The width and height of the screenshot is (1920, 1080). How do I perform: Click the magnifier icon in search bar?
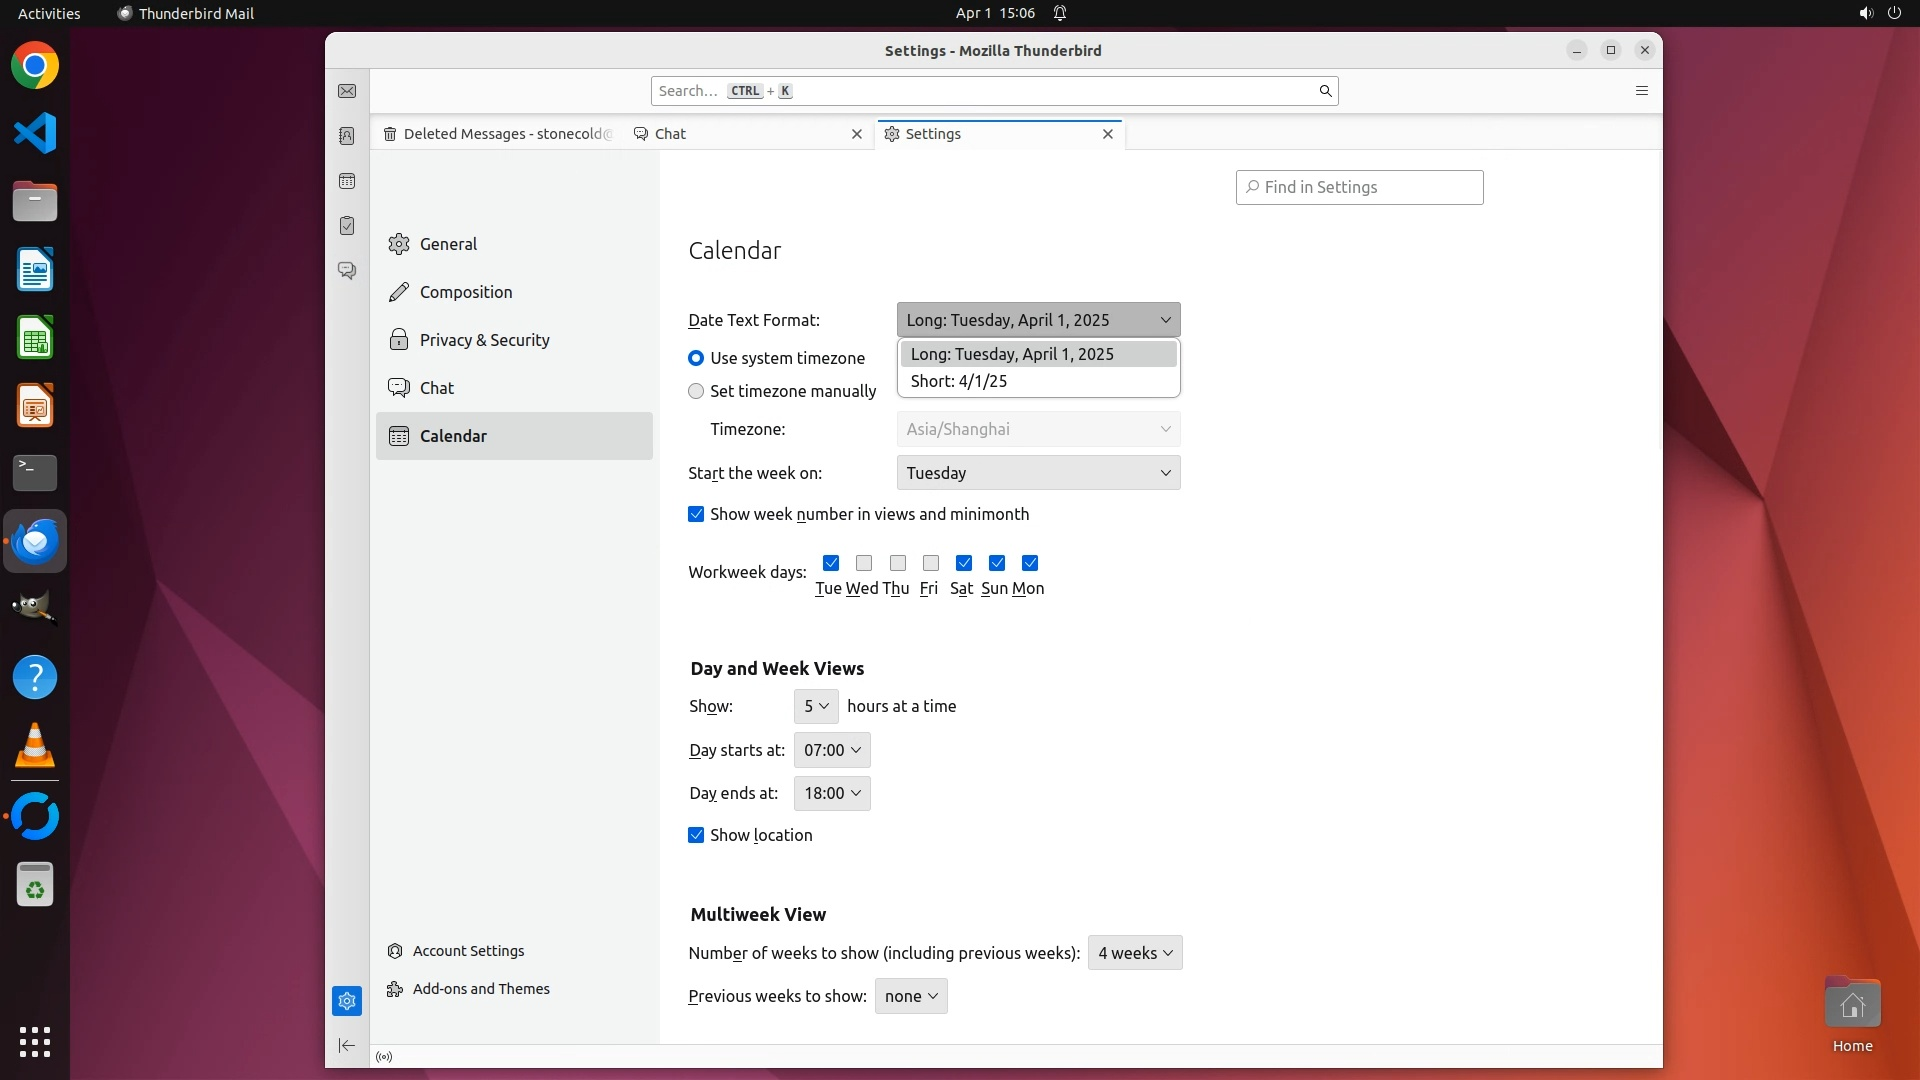click(x=1325, y=91)
